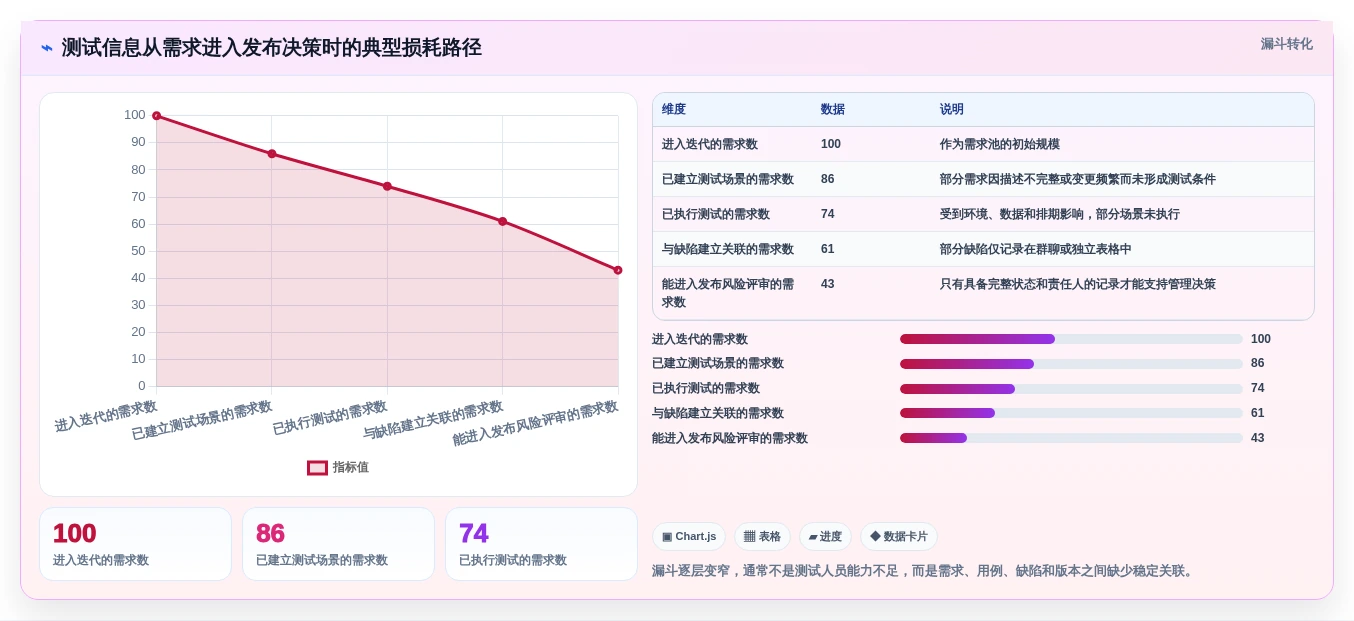Click the lightning icon beside the title
1354x621 pixels.
(x=47, y=48)
